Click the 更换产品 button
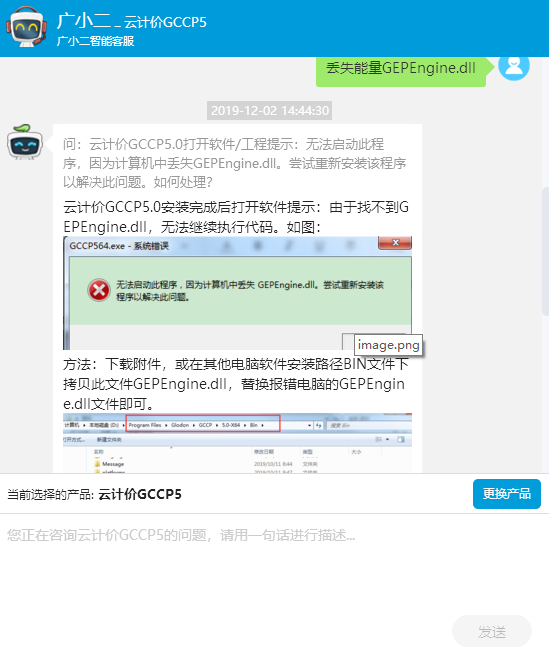 (507, 494)
